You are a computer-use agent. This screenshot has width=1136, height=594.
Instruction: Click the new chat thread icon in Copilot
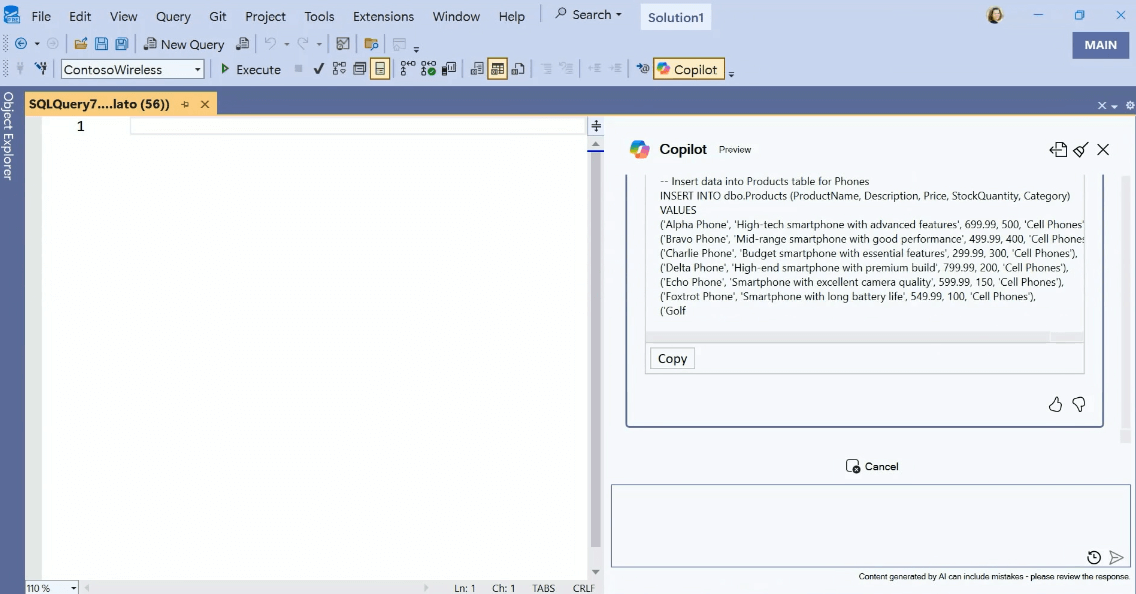point(1058,149)
